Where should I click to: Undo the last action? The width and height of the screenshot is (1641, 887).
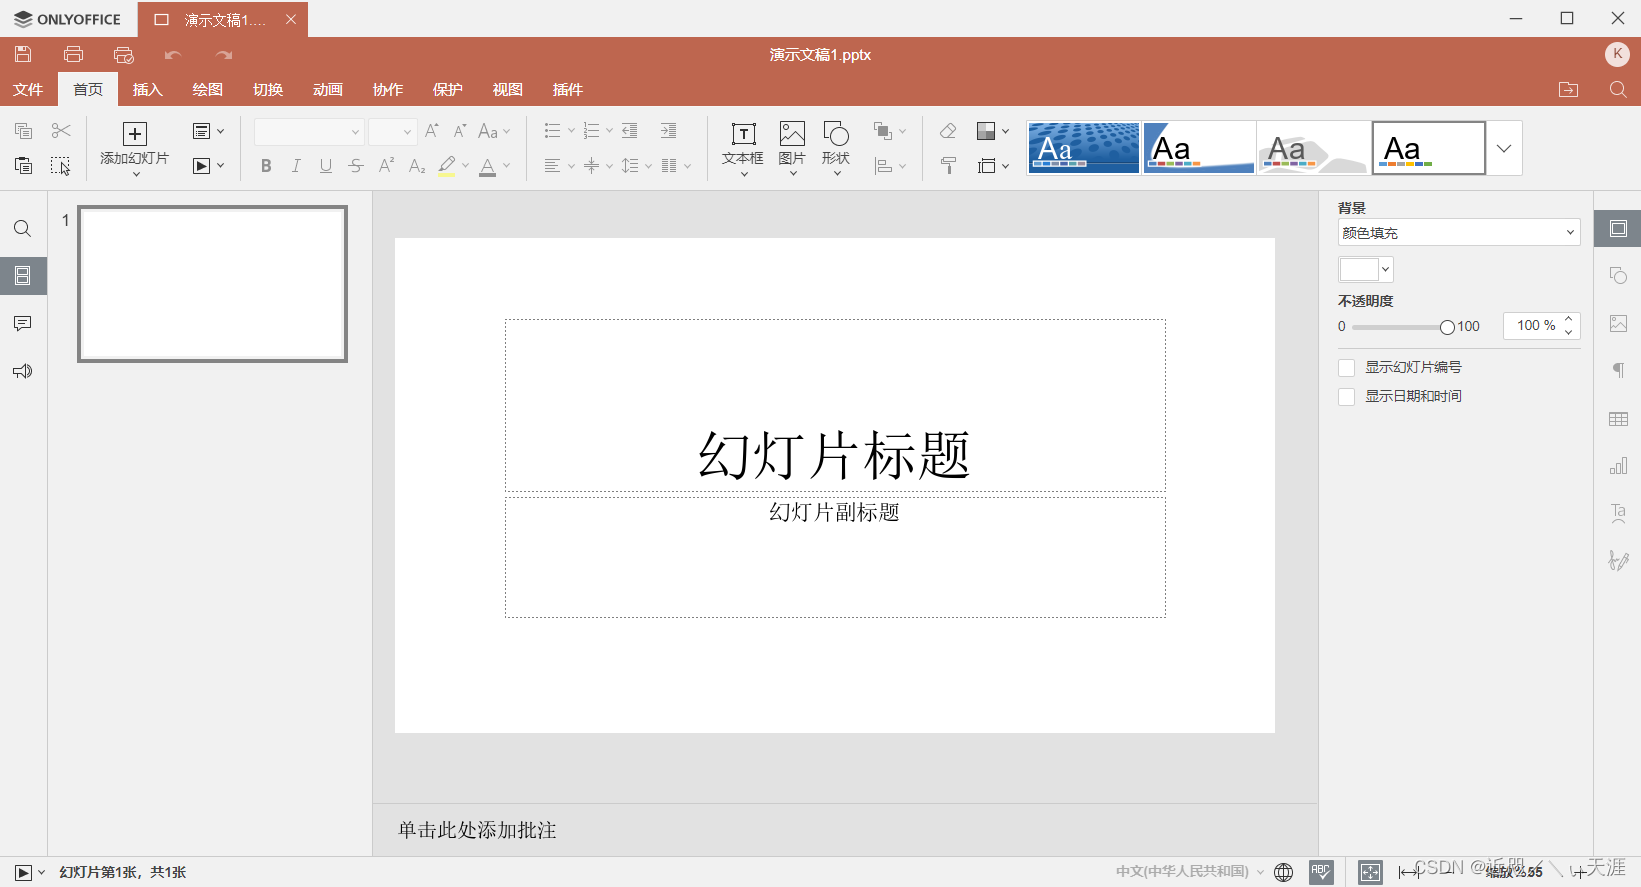173,55
